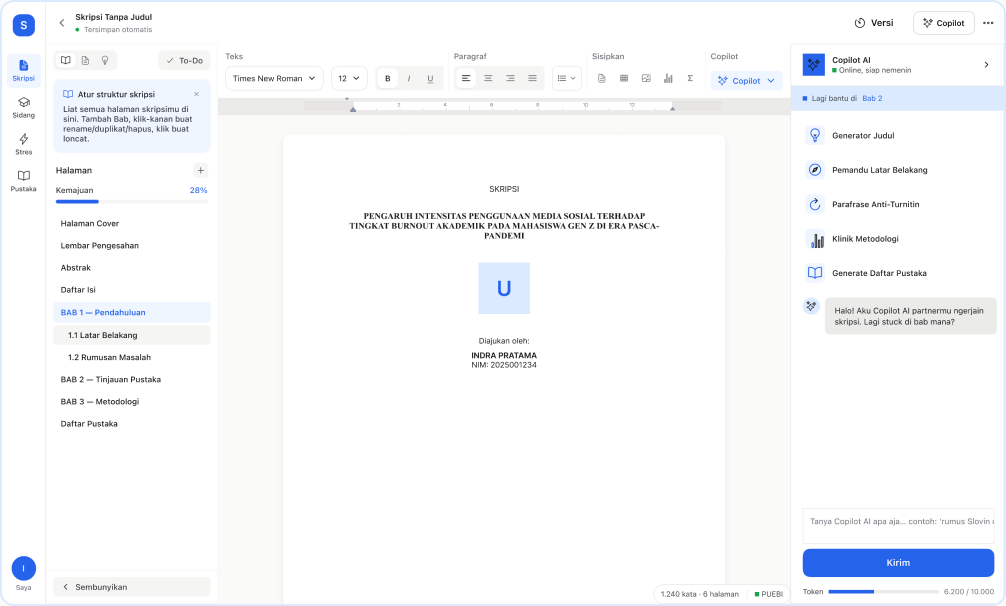Toggle underline formatting
Viewport: 1006px width, 606px height.
click(431, 78)
